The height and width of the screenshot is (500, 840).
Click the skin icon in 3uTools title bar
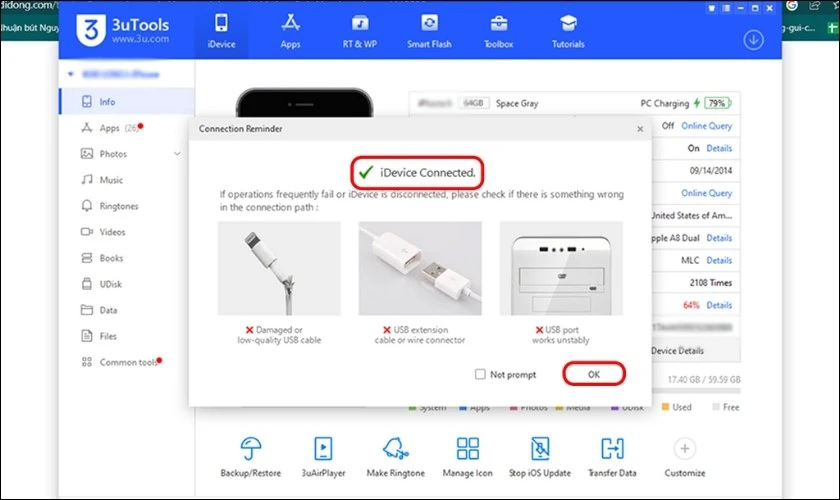pyautogui.click(x=711, y=8)
